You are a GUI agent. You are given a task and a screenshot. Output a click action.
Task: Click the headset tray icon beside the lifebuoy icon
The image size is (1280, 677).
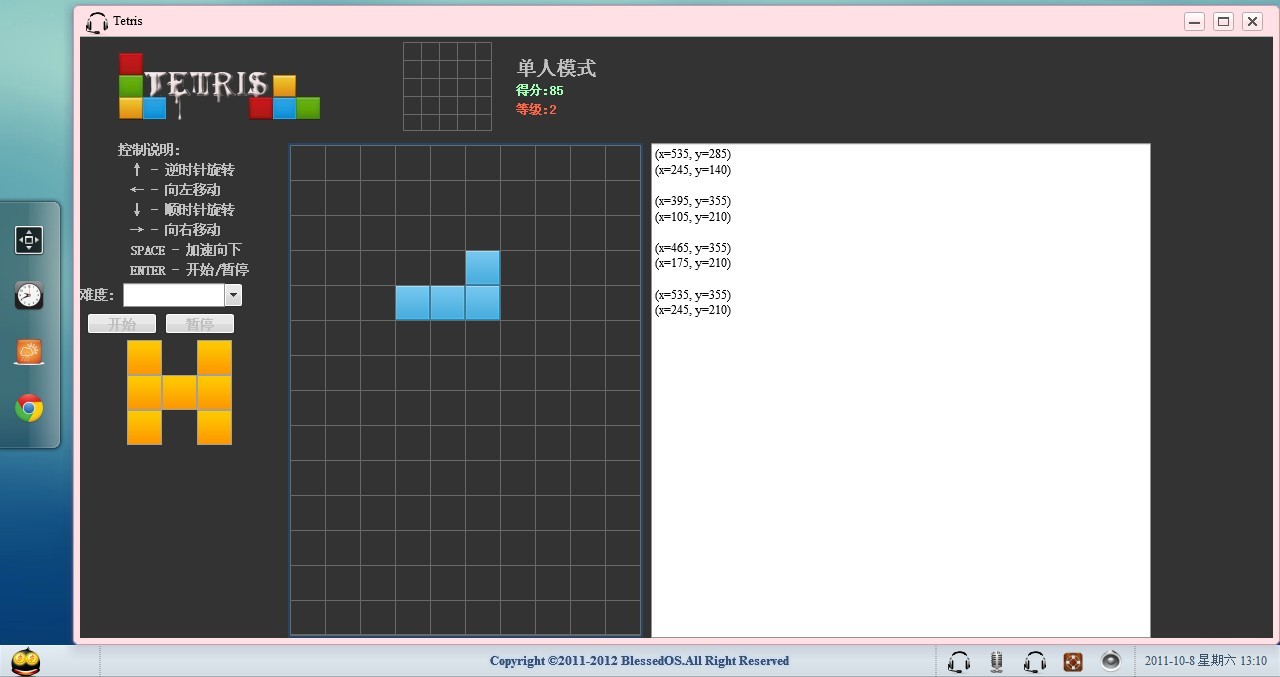[x=1035, y=661]
